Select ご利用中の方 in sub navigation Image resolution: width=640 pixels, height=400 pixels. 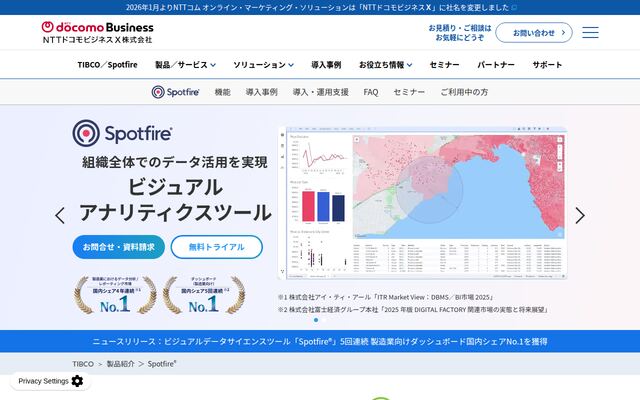(464, 92)
